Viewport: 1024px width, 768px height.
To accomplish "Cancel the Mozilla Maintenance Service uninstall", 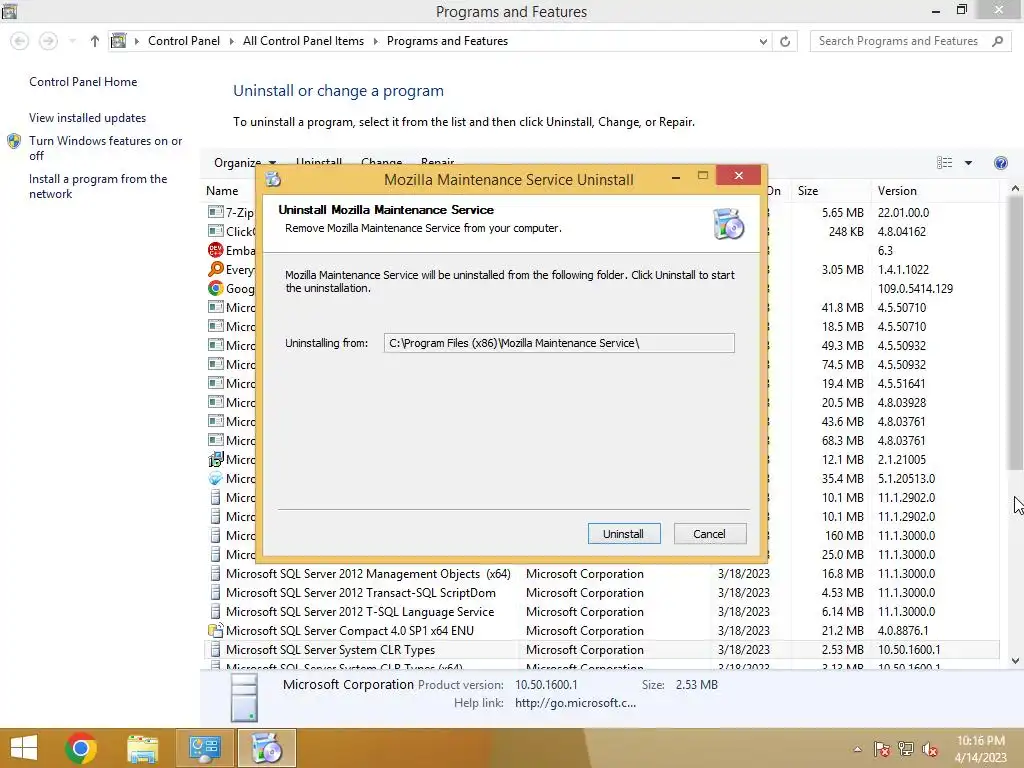I will (x=709, y=534).
